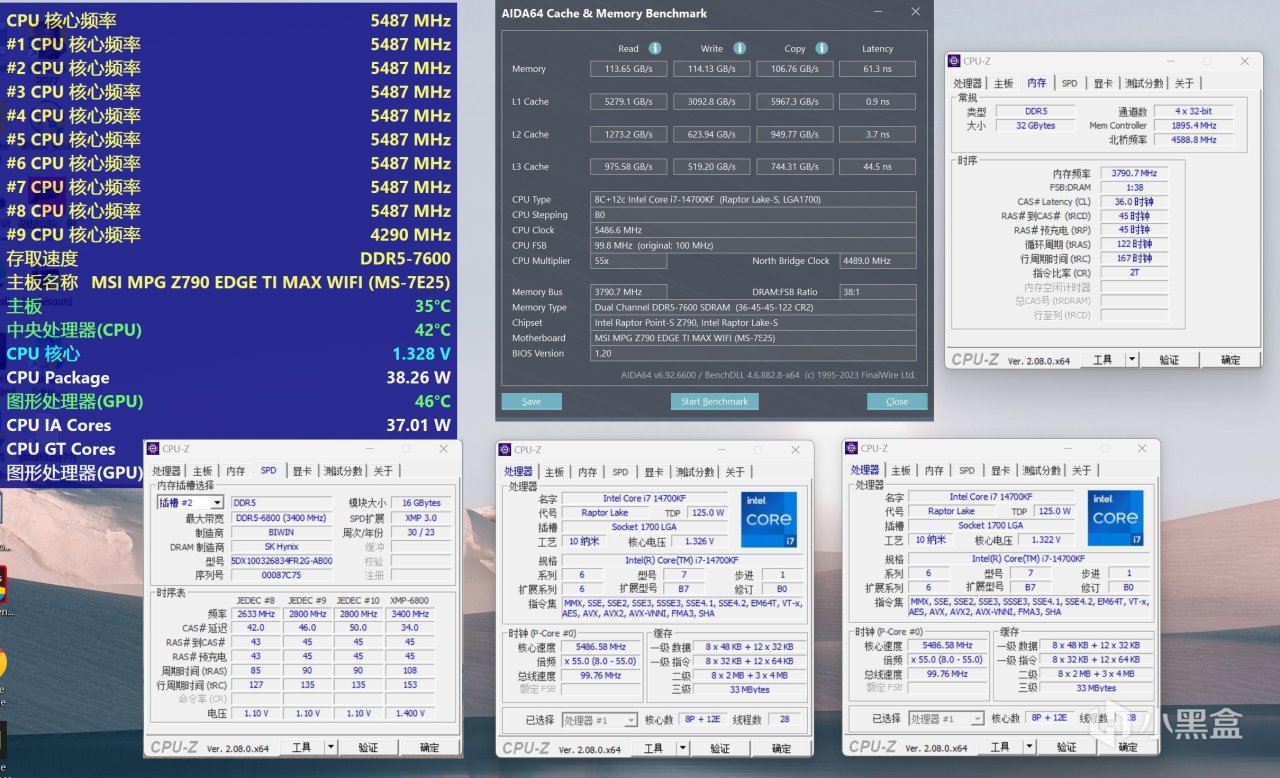Click 确定 in the 1.326 V CPU-Z window

[x=781, y=748]
